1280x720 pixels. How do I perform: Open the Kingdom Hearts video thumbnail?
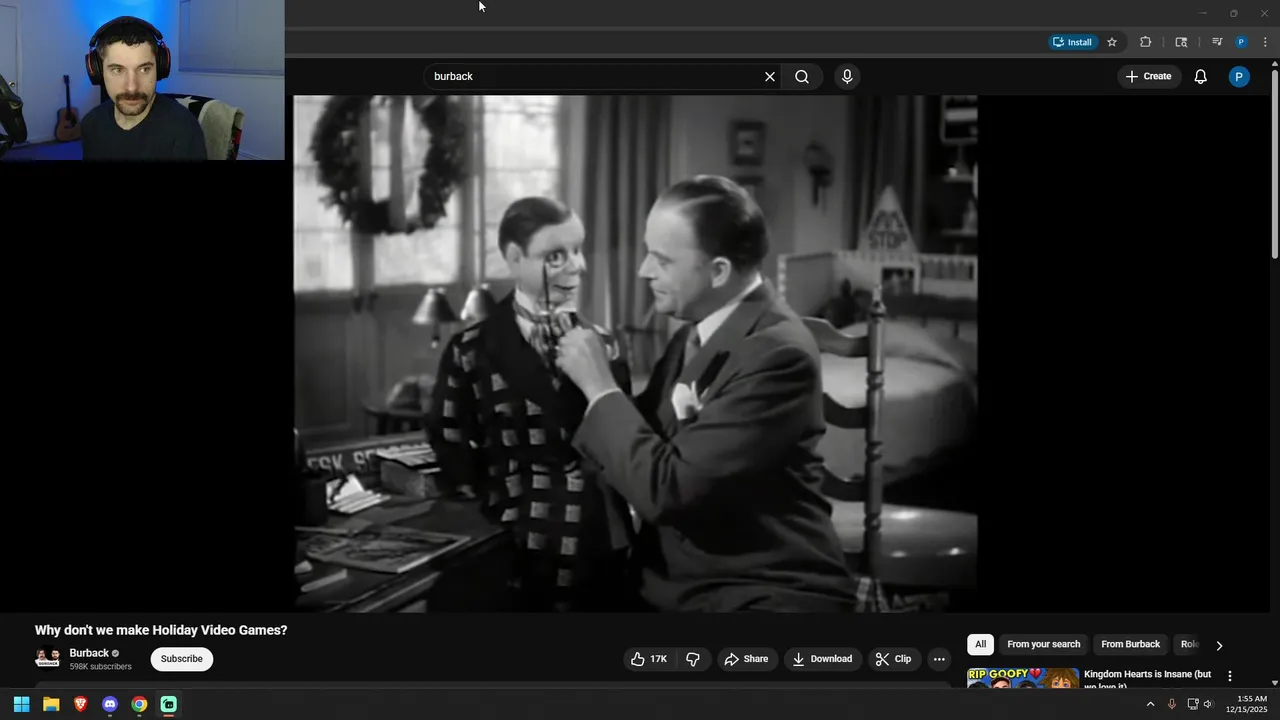[x=1023, y=678]
